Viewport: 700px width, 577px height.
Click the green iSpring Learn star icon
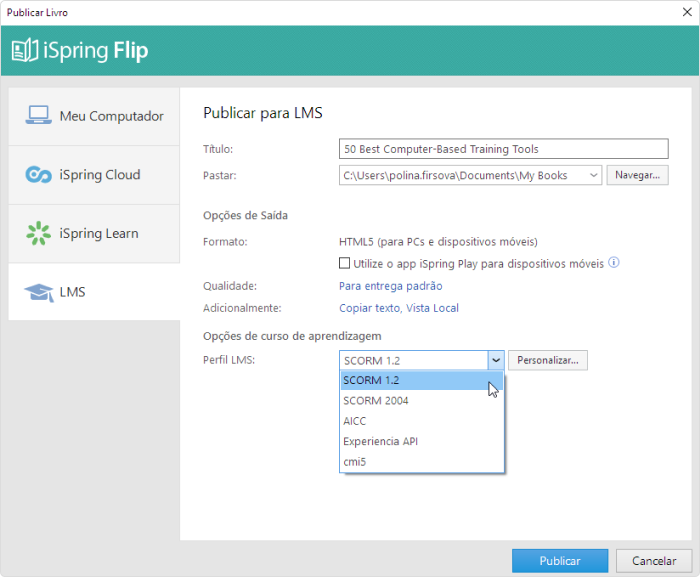(x=38, y=233)
